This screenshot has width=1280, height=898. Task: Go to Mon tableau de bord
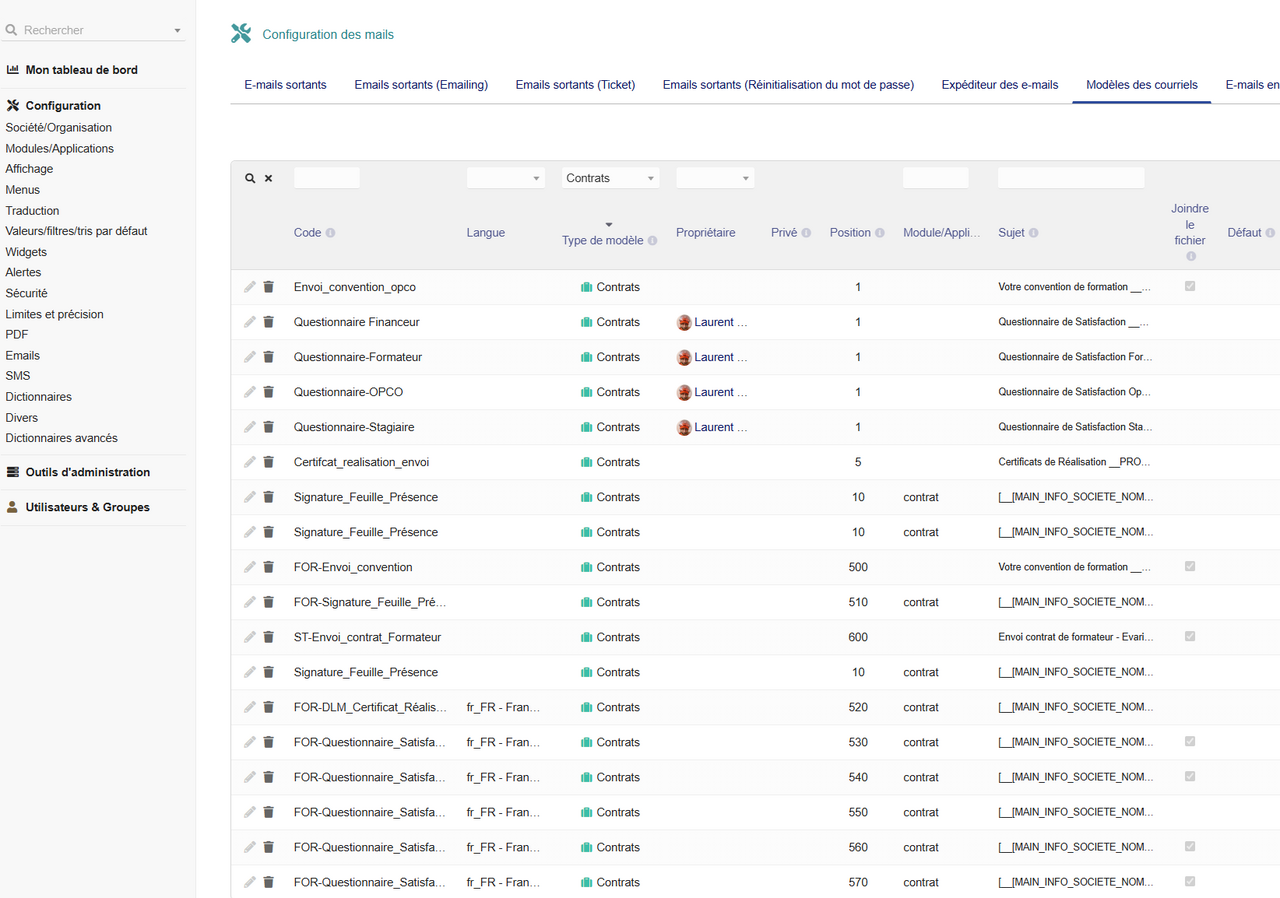pyautogui.click(x=81, y=70)
